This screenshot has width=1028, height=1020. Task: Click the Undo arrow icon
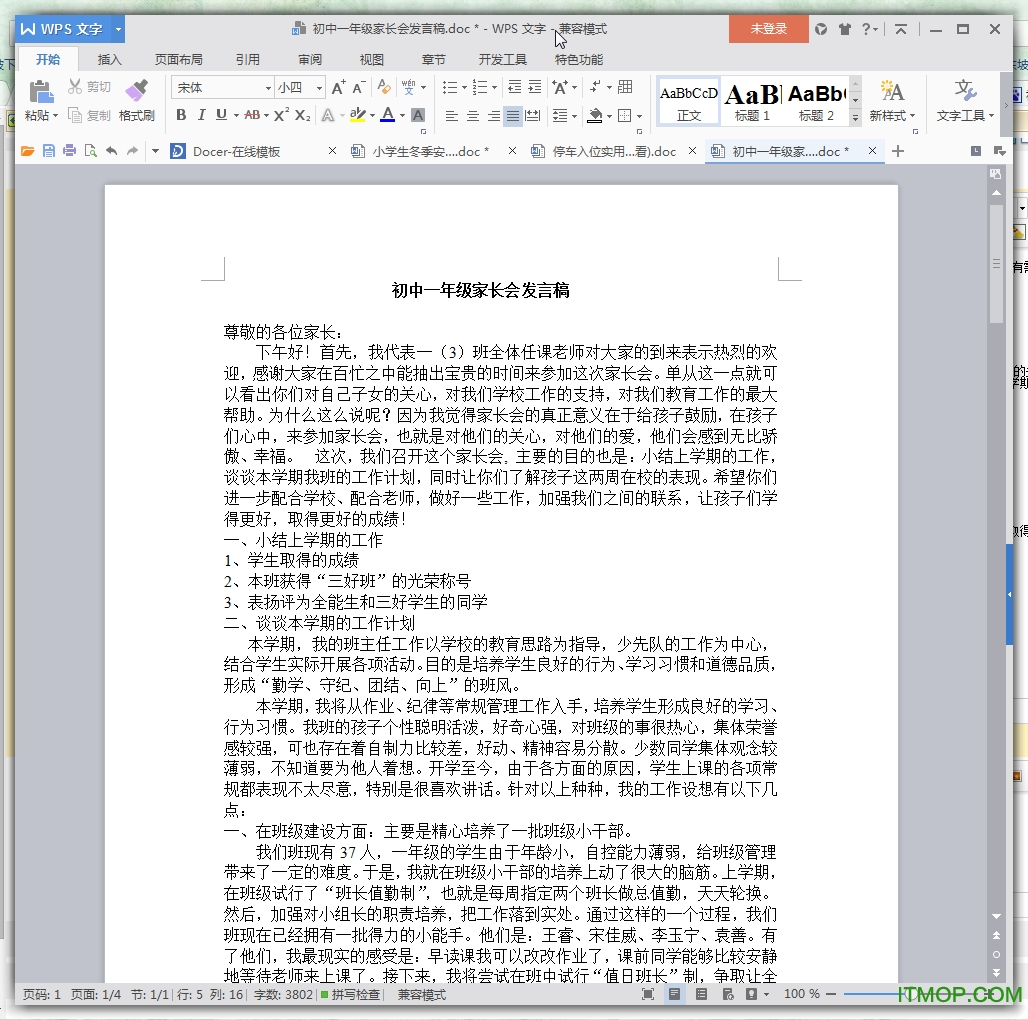coord(111,151)
